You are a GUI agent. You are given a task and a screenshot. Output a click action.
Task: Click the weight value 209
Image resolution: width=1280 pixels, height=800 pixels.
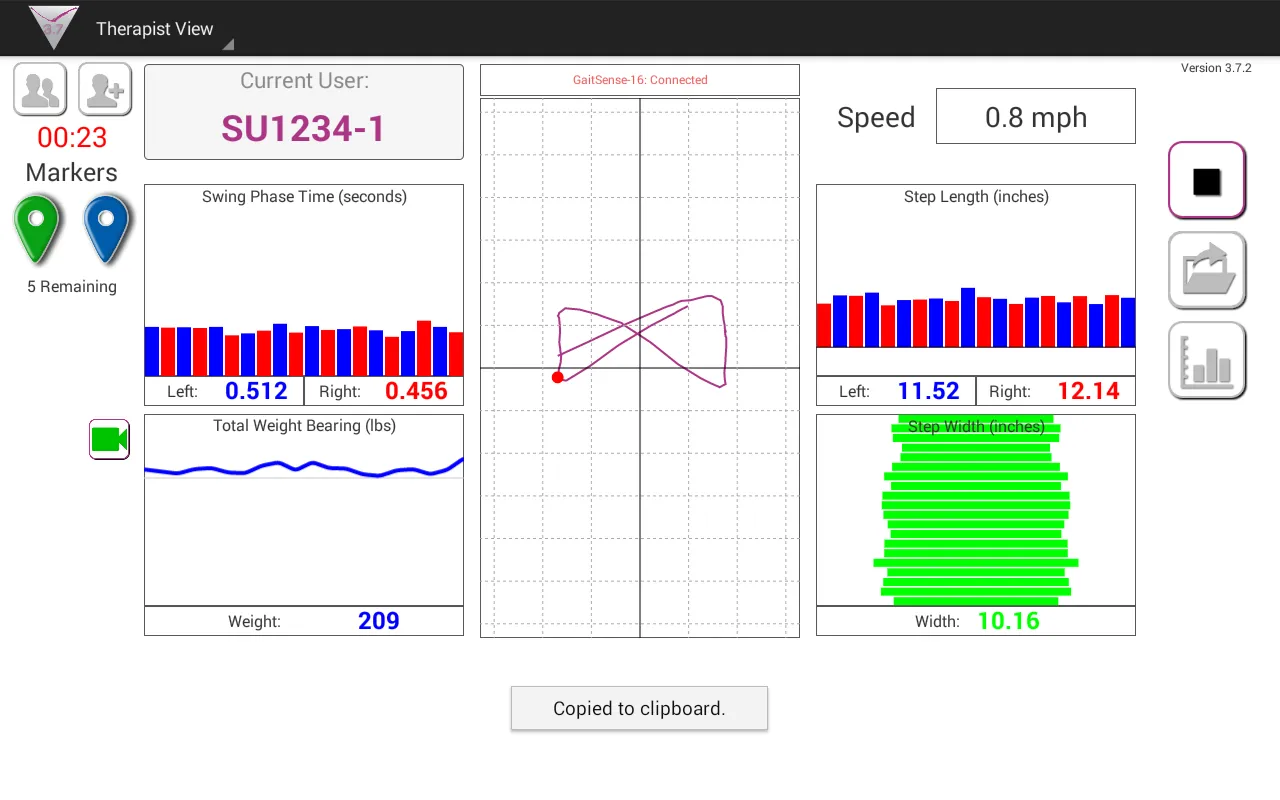click(x=379, y=621)
